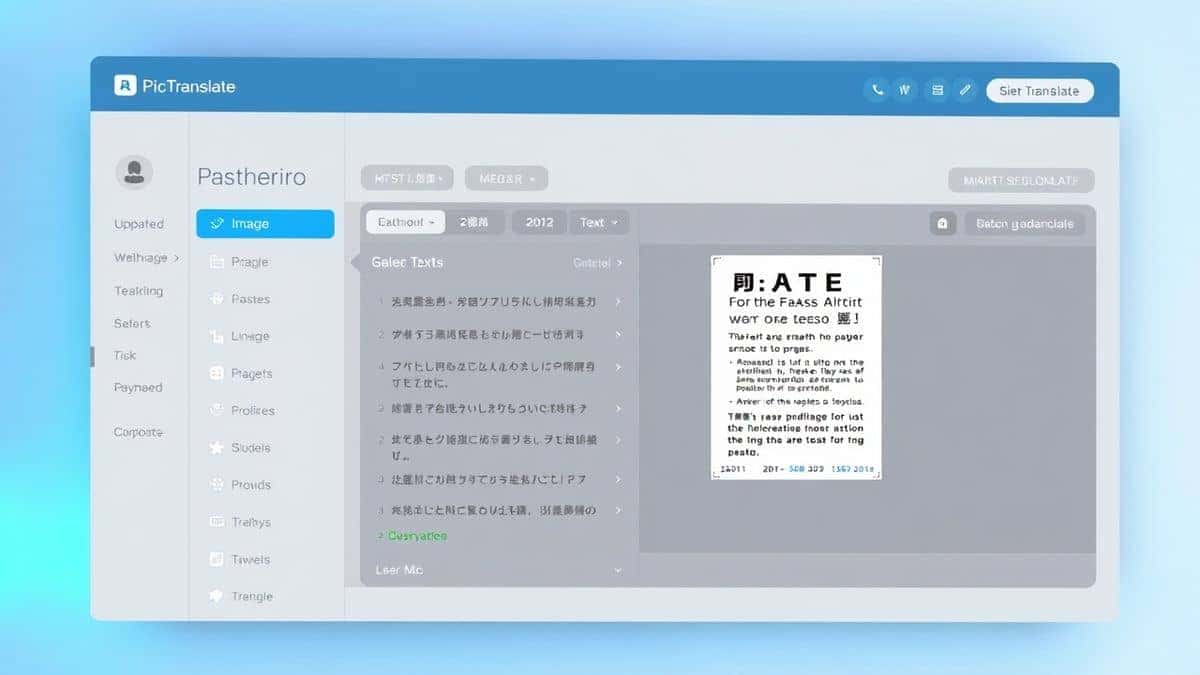The width and height of the screenshot is (1200, 675).
Task: Click the icon beside Pragle
Action: 216,262
